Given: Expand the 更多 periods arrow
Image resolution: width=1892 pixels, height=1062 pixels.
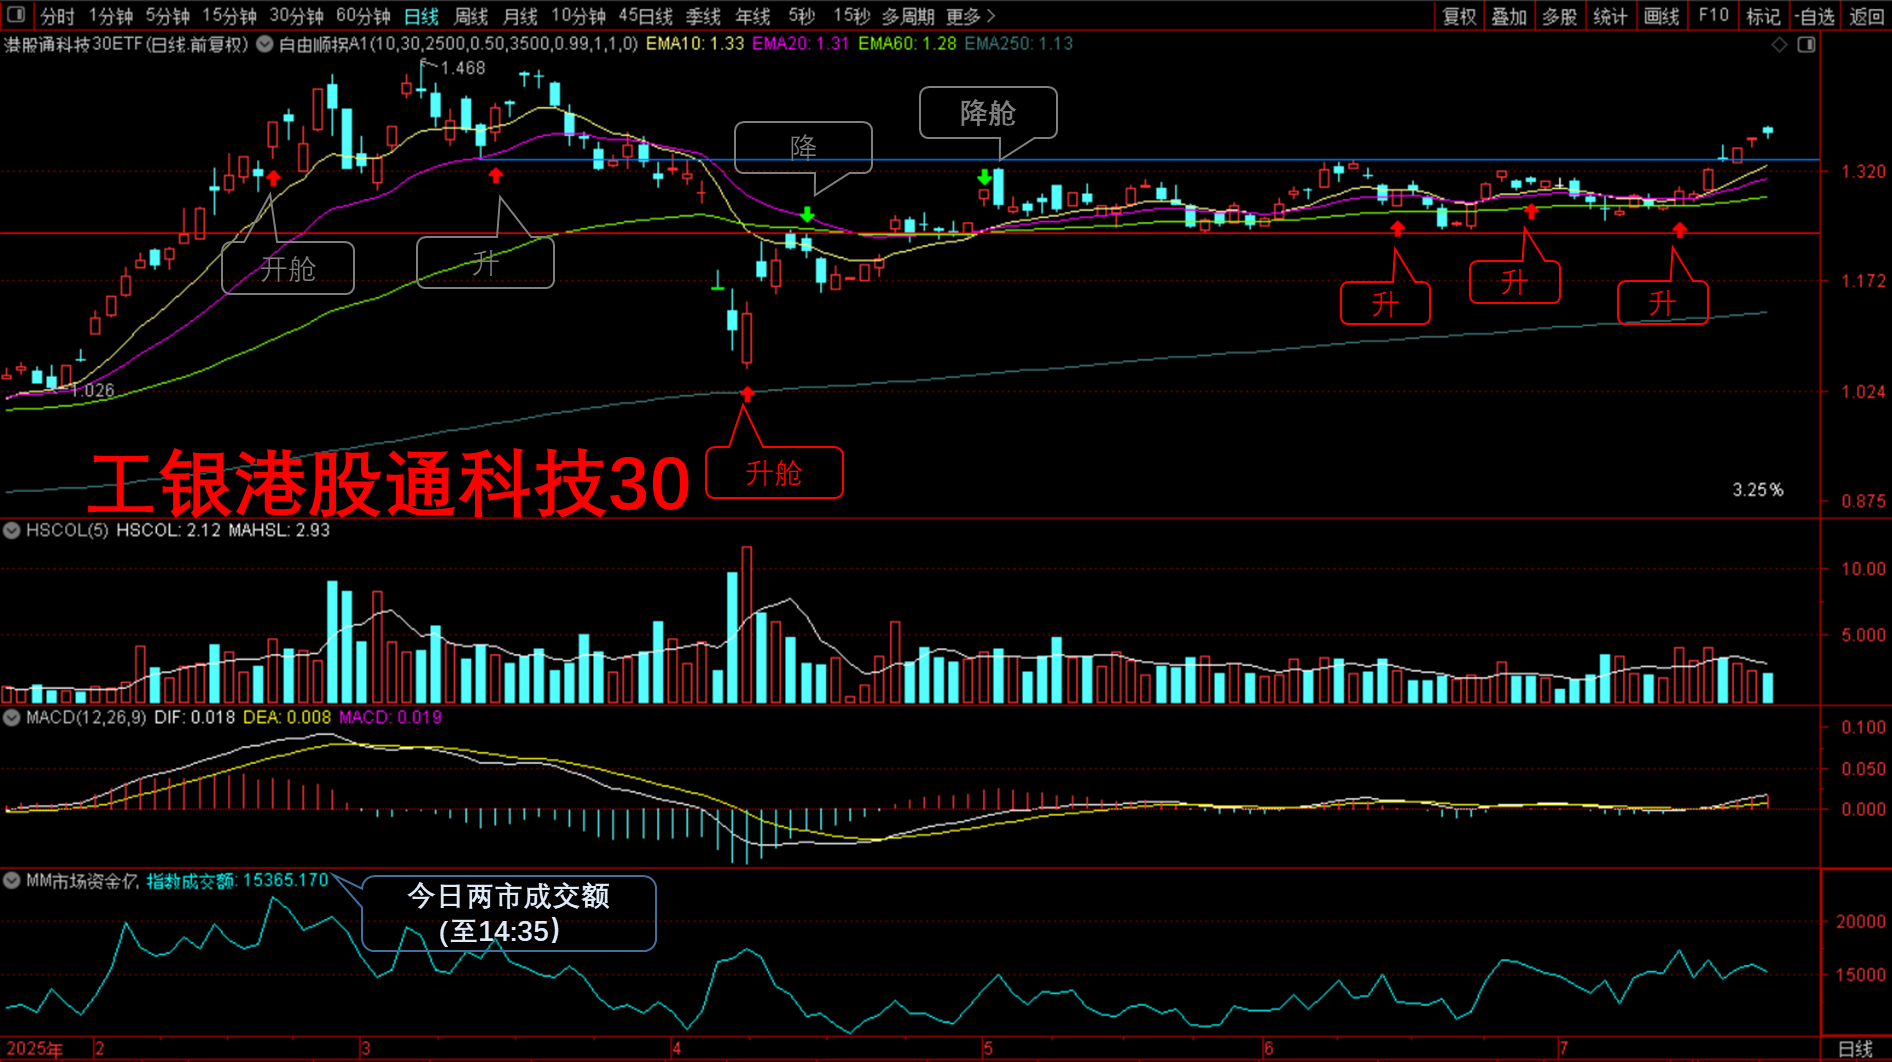Looking at the screenshot, I should (991, 16).
